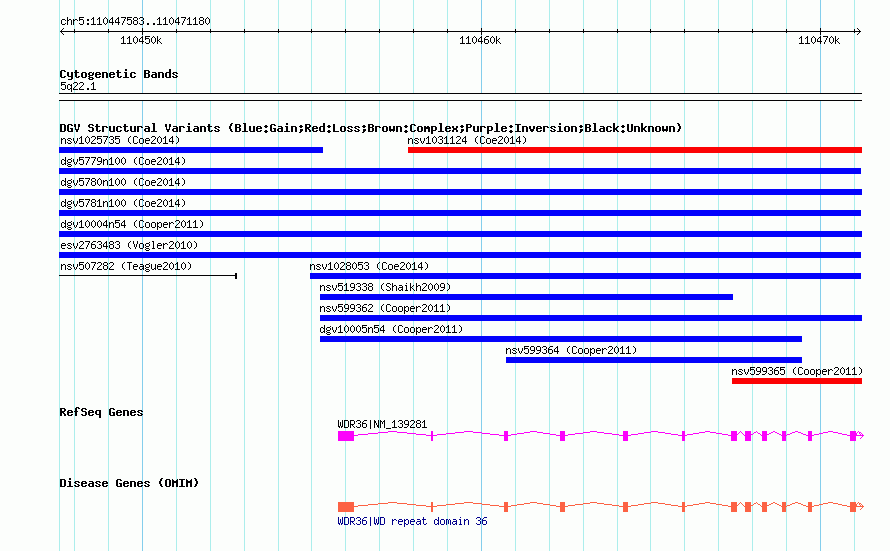Open the dgv5780n100 (Coe2014) label text
This screenshot has height=551, width=890.
[x=123, y=182]
